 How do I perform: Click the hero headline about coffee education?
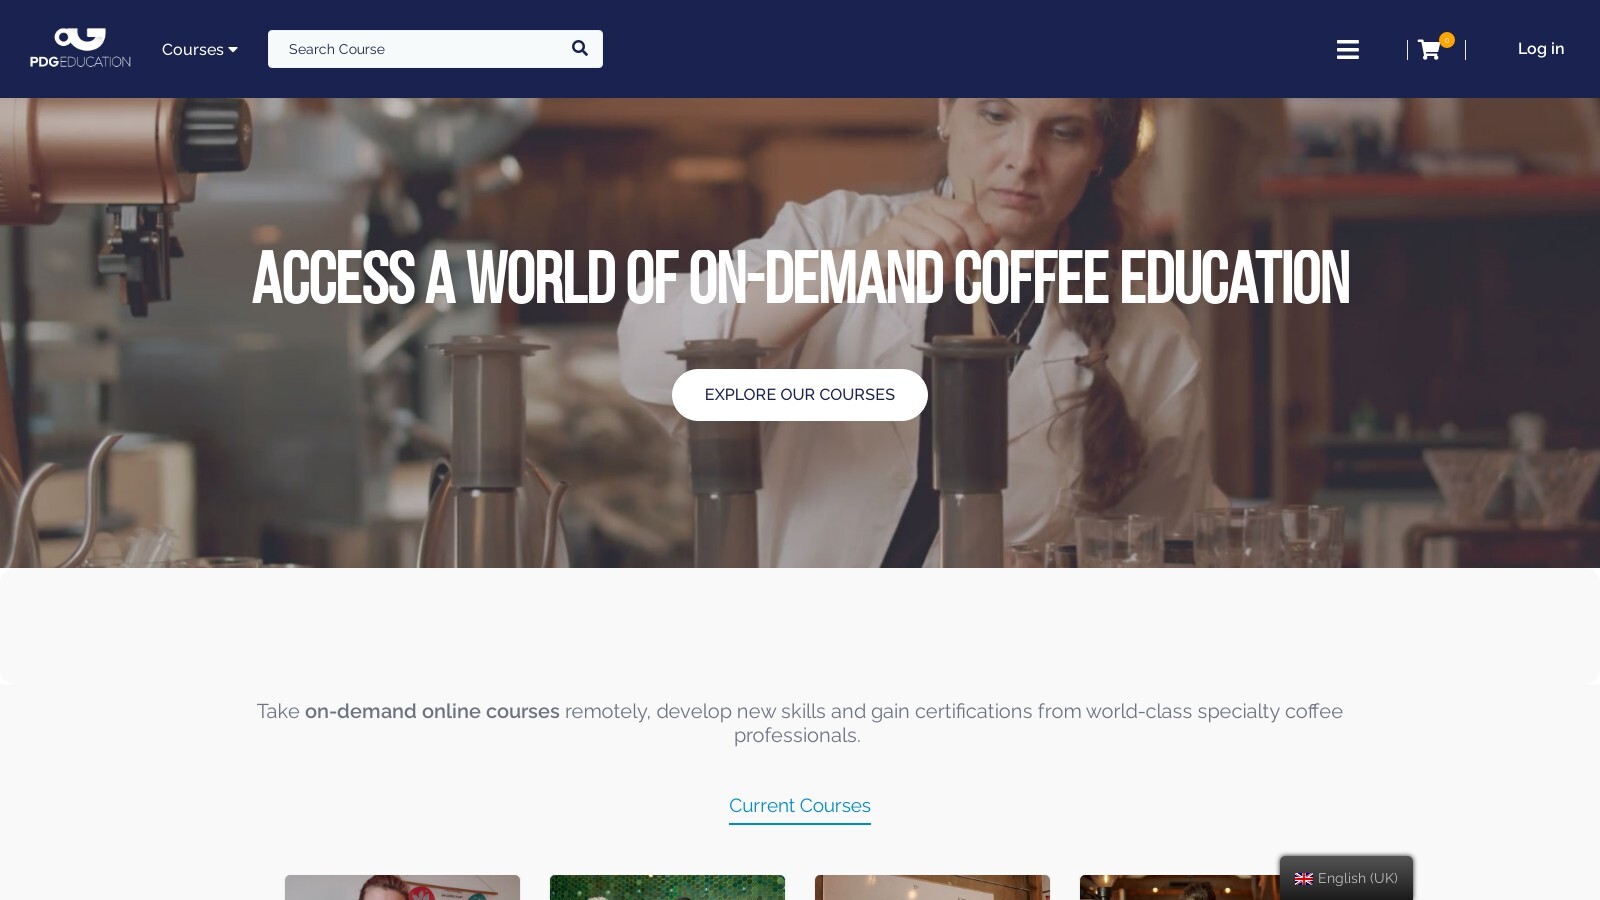(800, 279)
